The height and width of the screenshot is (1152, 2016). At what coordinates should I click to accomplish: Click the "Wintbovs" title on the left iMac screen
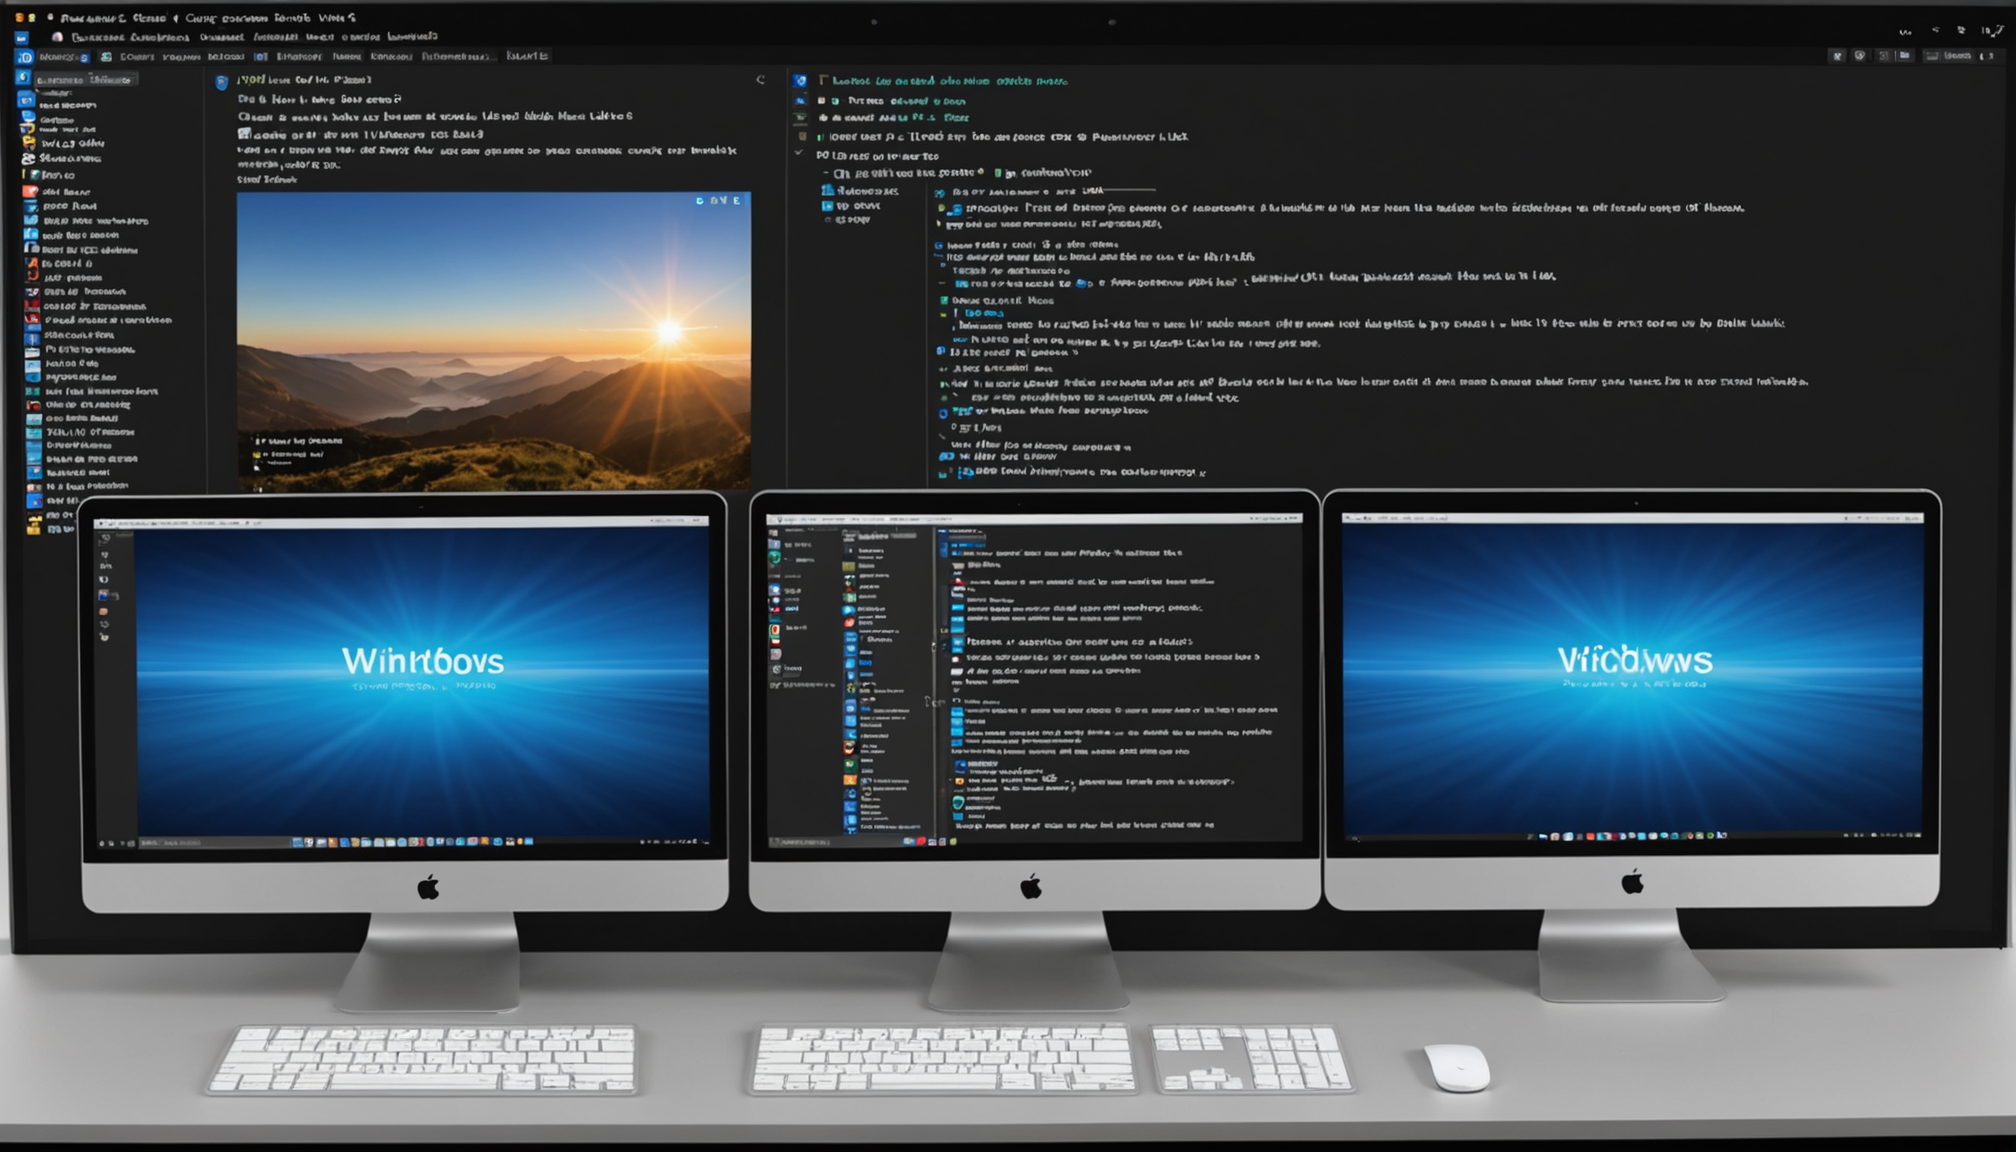click(423, 661)
